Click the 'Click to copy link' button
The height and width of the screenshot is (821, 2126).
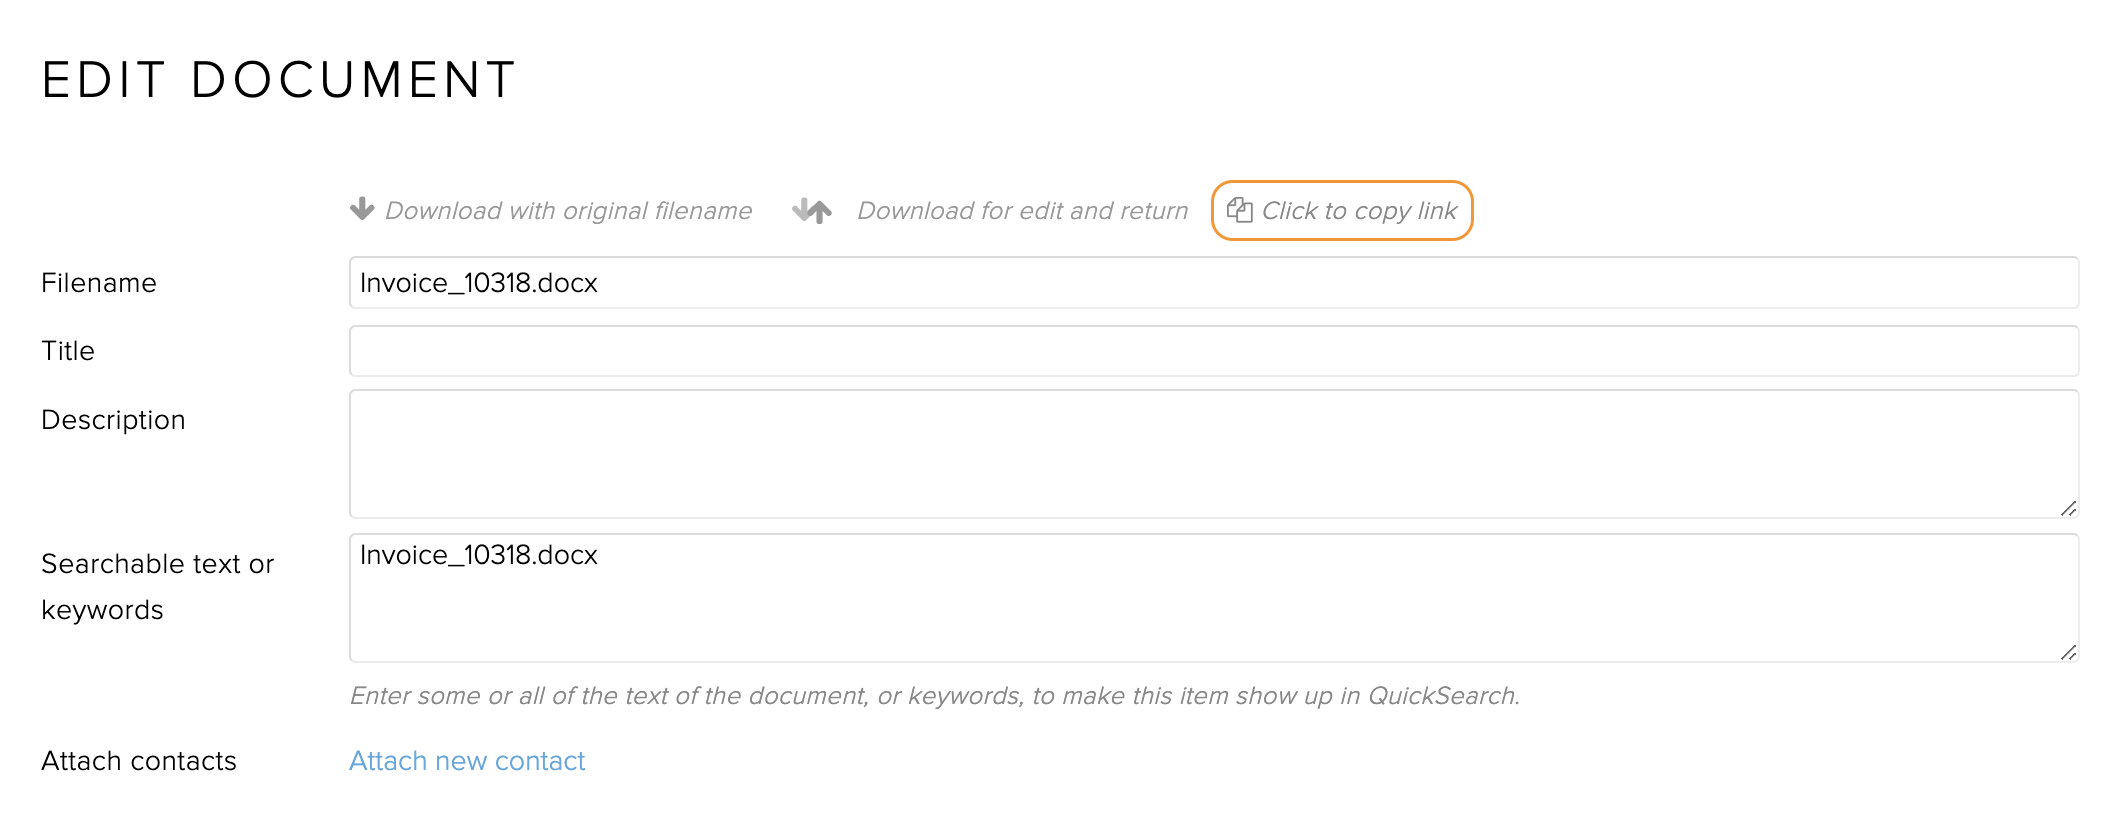pyautogui.click(x=1342, y=210)
